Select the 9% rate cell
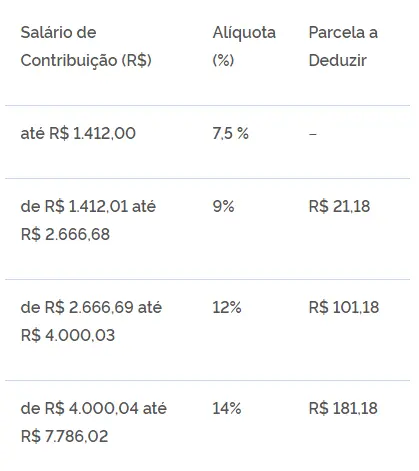This screenshot has width=419, height=471. 223,206
